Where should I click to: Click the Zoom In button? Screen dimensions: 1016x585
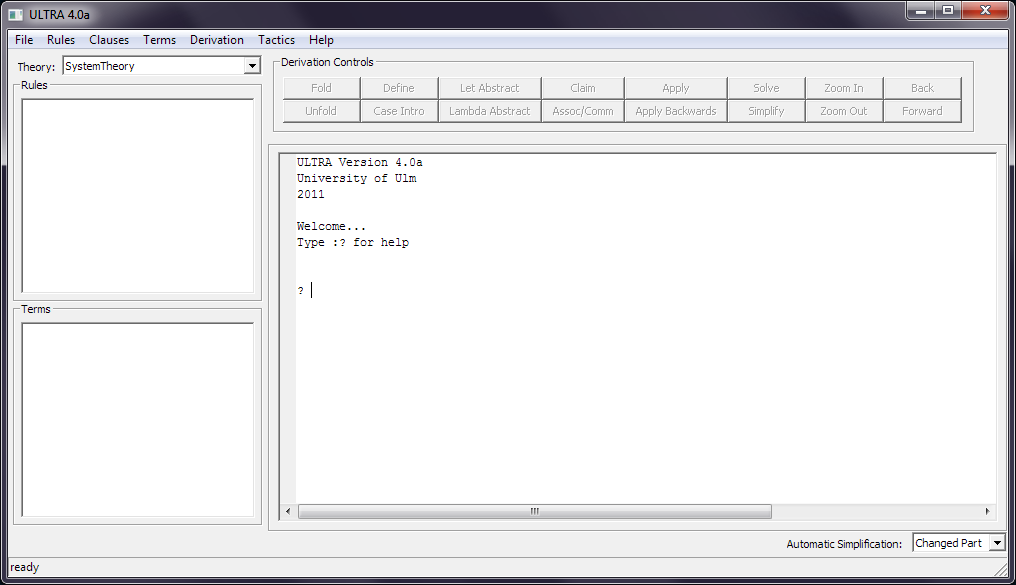844,88
